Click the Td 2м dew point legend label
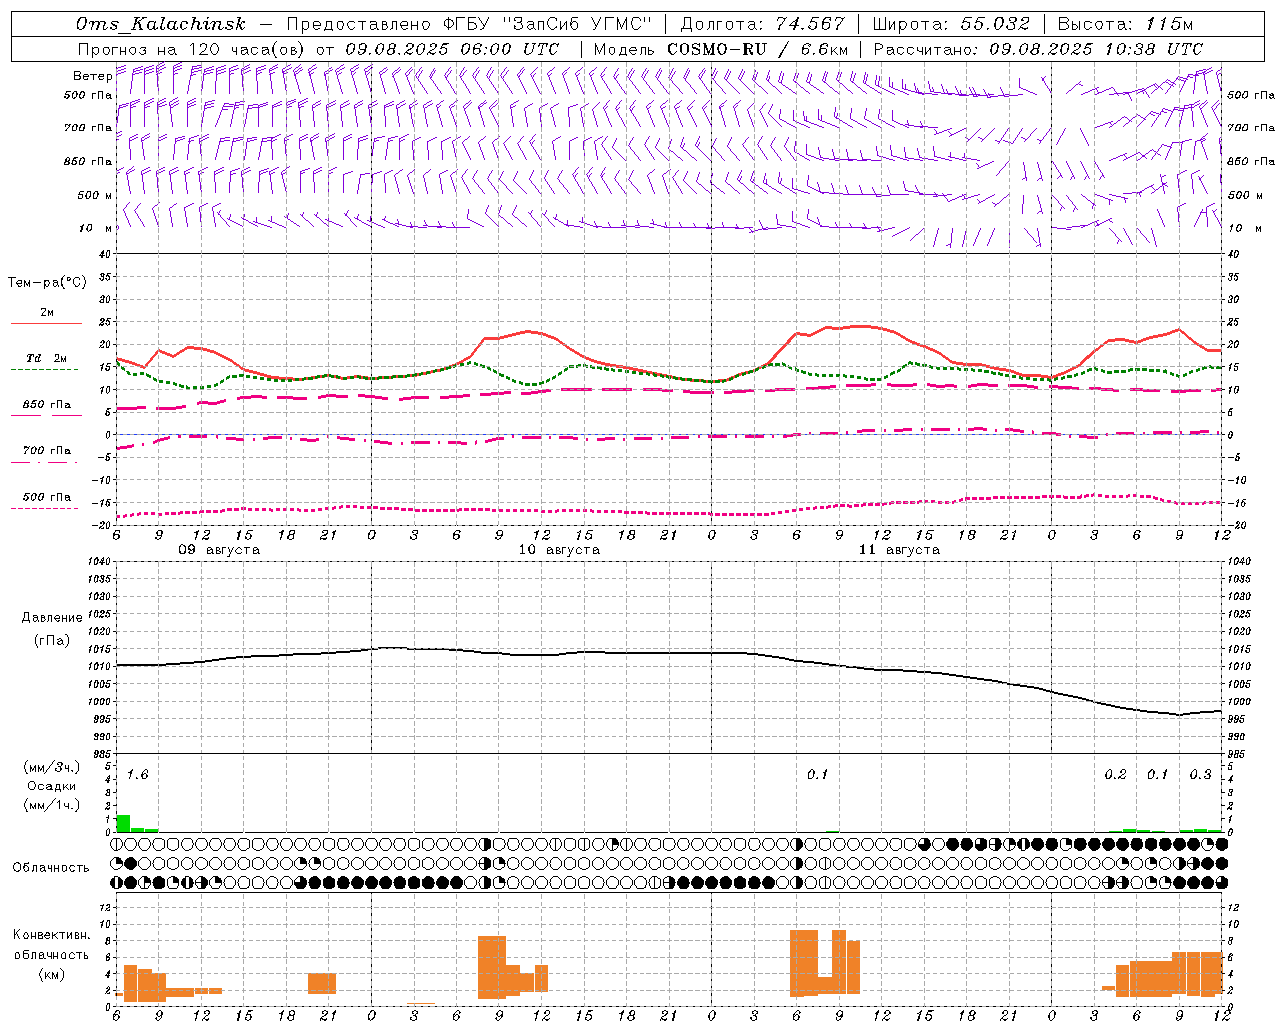 [x=47, y=358]
